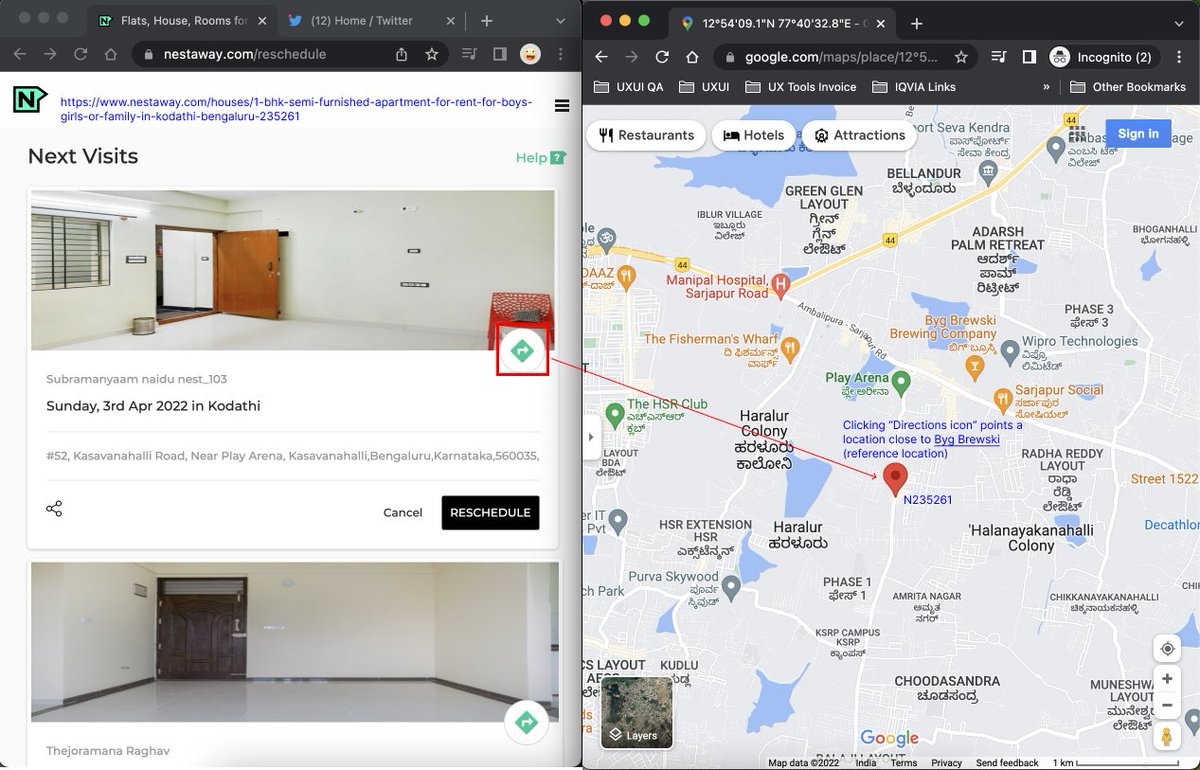Open the Chrome menu in left browser
Image resolution: width=1200 pixels, height=770 pixels.
click(562, 54)
